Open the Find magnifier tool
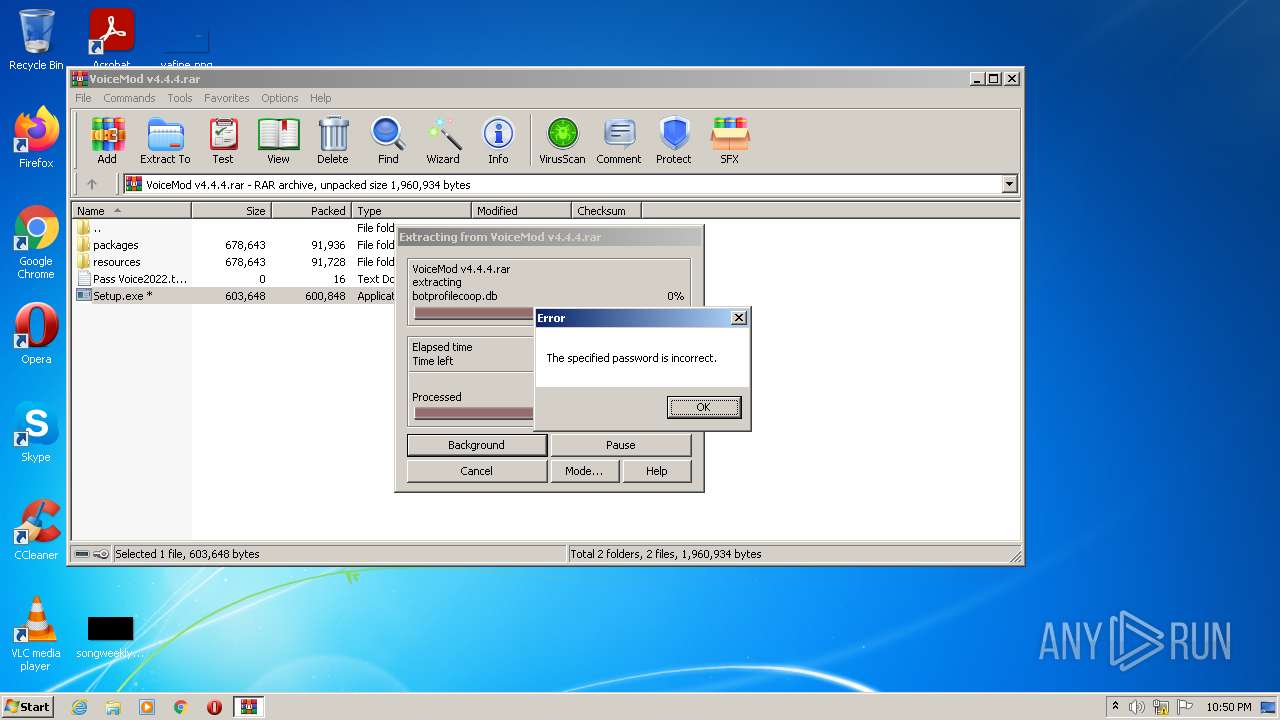1280x720 pixels. point(388,140)
